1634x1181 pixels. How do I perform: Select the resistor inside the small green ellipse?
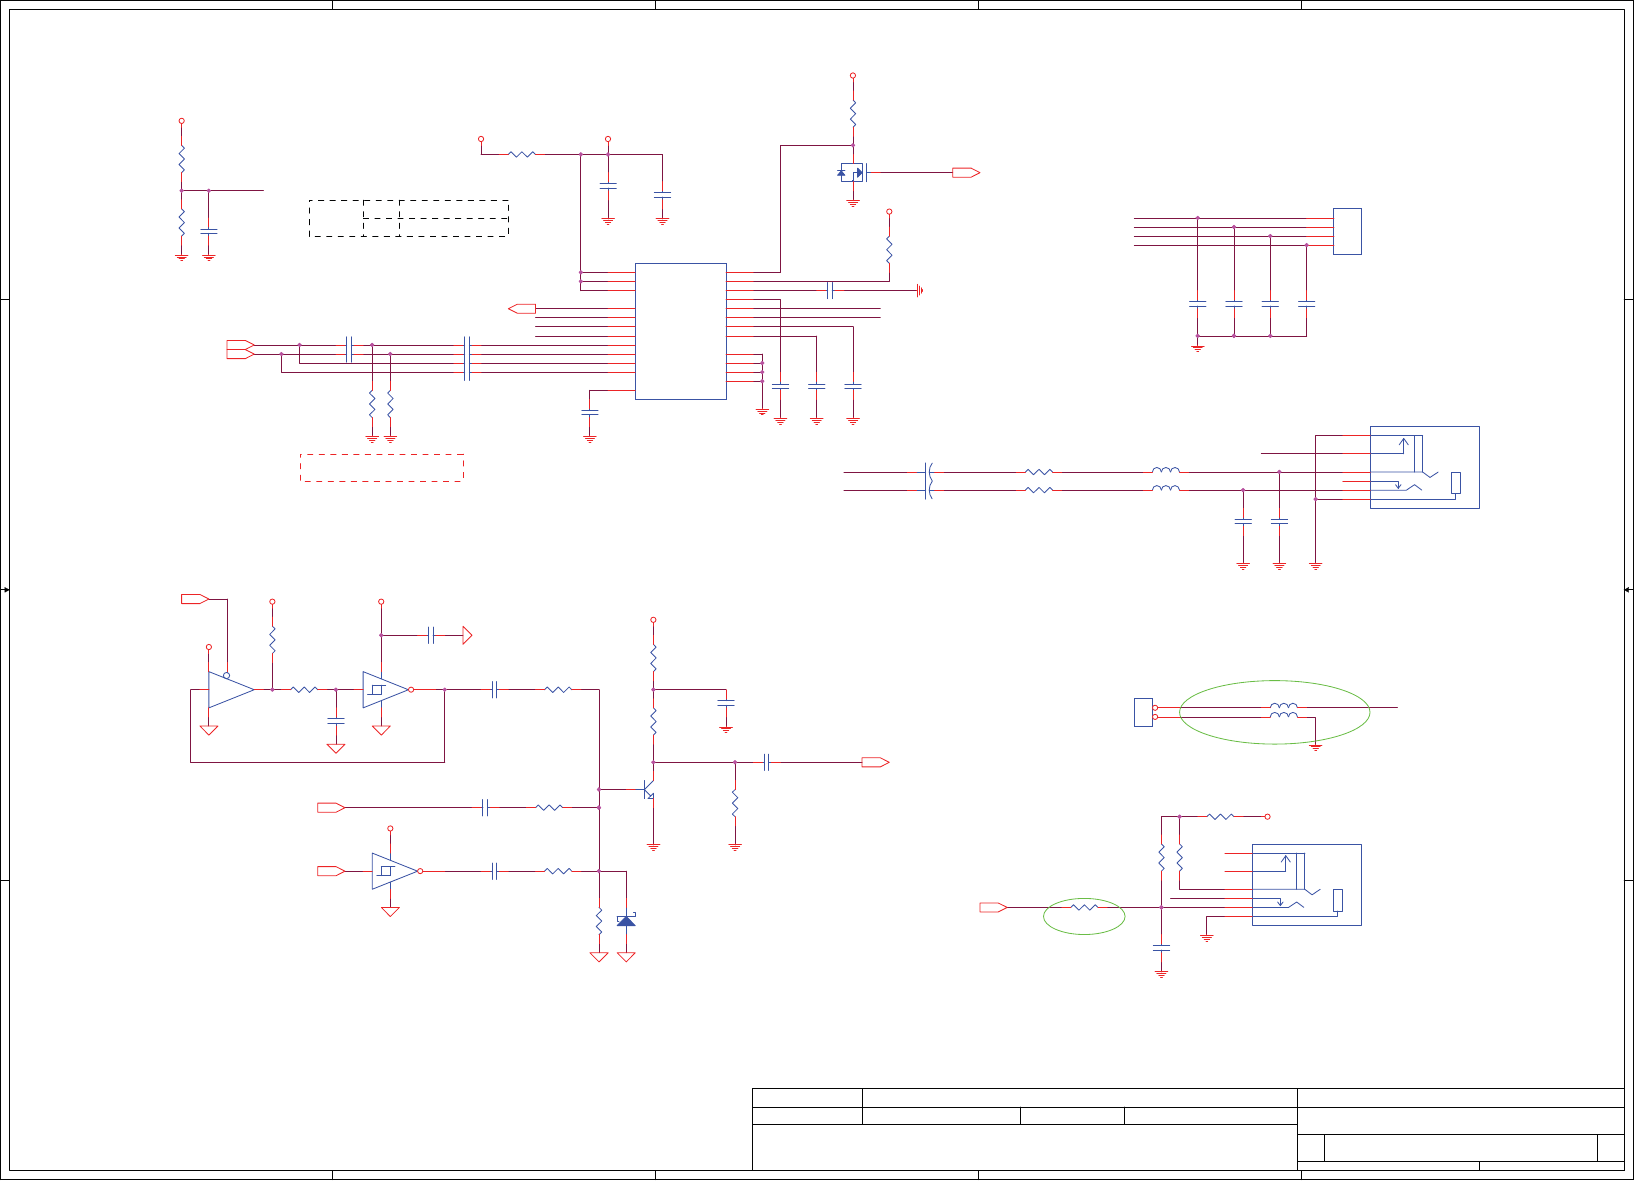click(x=1085, y=907)
